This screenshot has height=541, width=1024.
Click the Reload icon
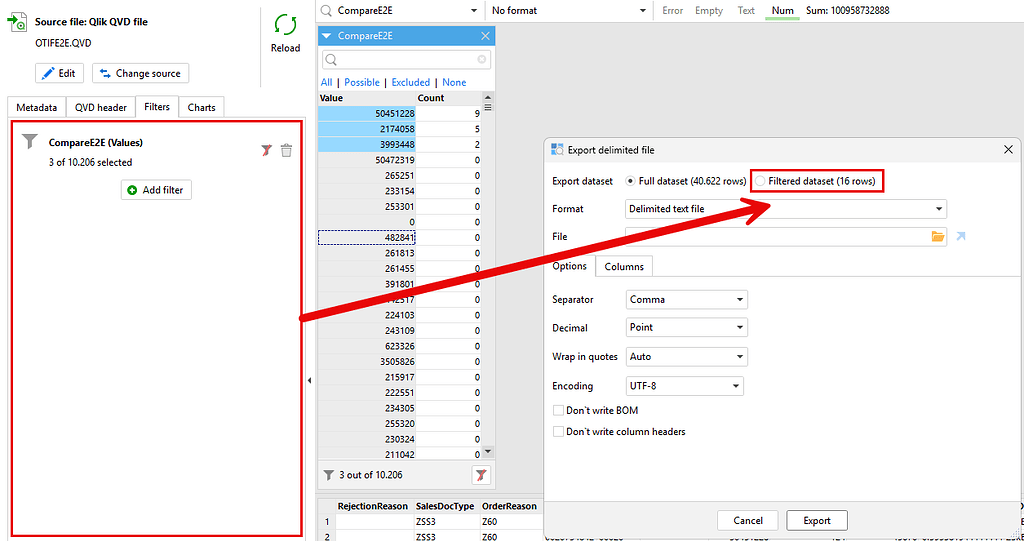tap(285, 25)
